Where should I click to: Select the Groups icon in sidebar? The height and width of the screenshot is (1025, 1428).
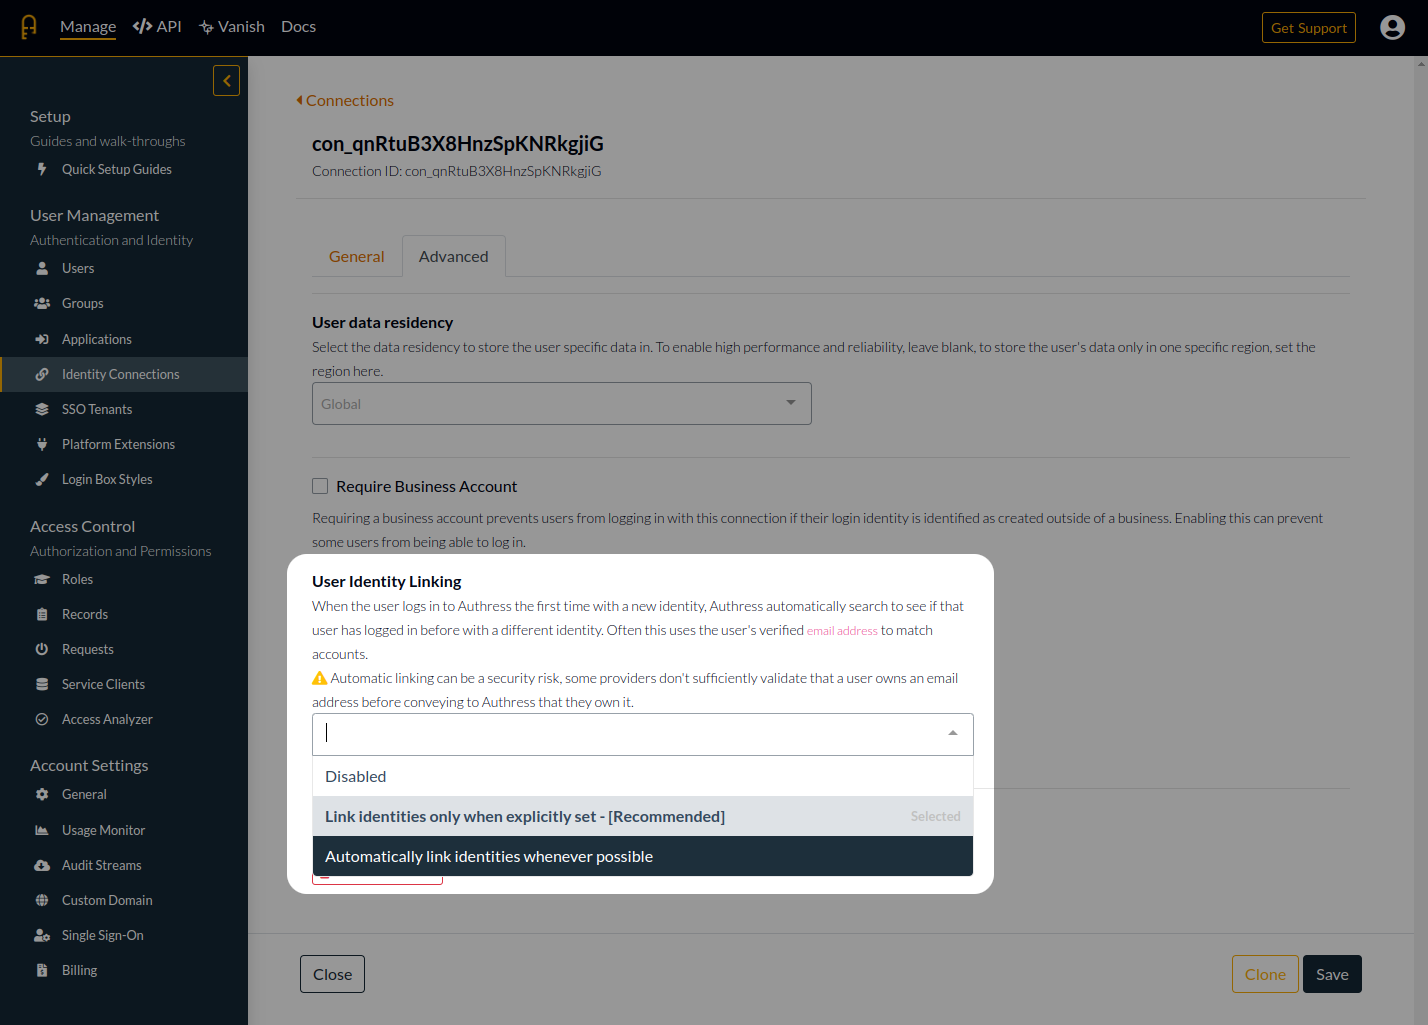click(40, 303)
